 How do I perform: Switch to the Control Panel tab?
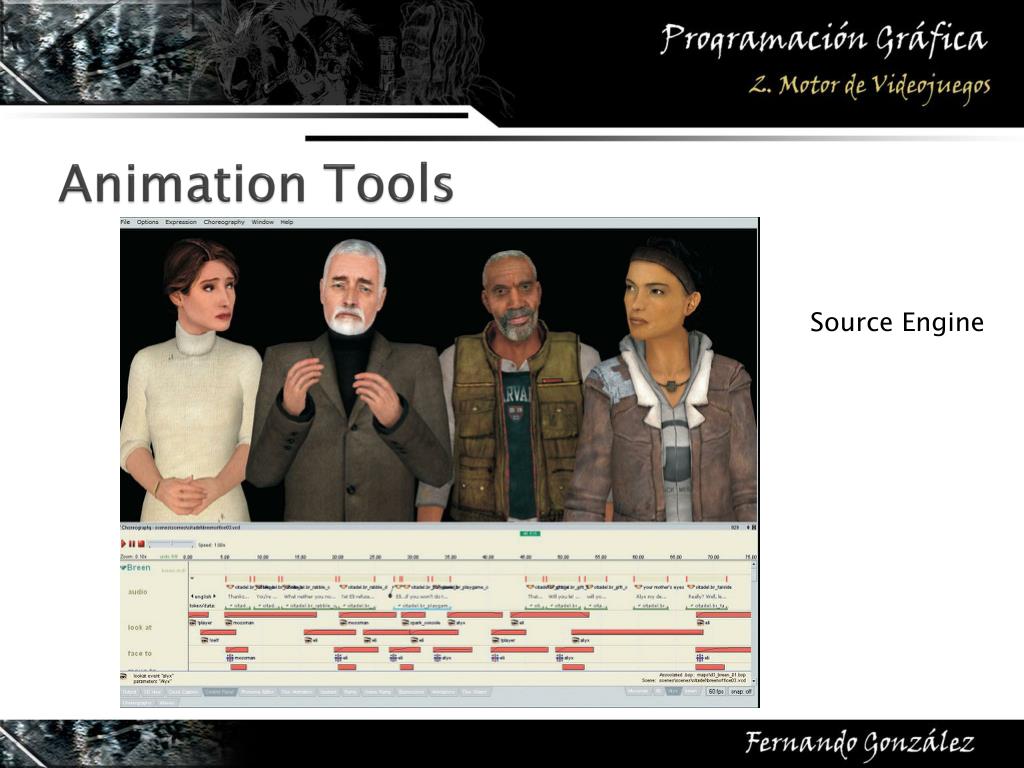220,692
